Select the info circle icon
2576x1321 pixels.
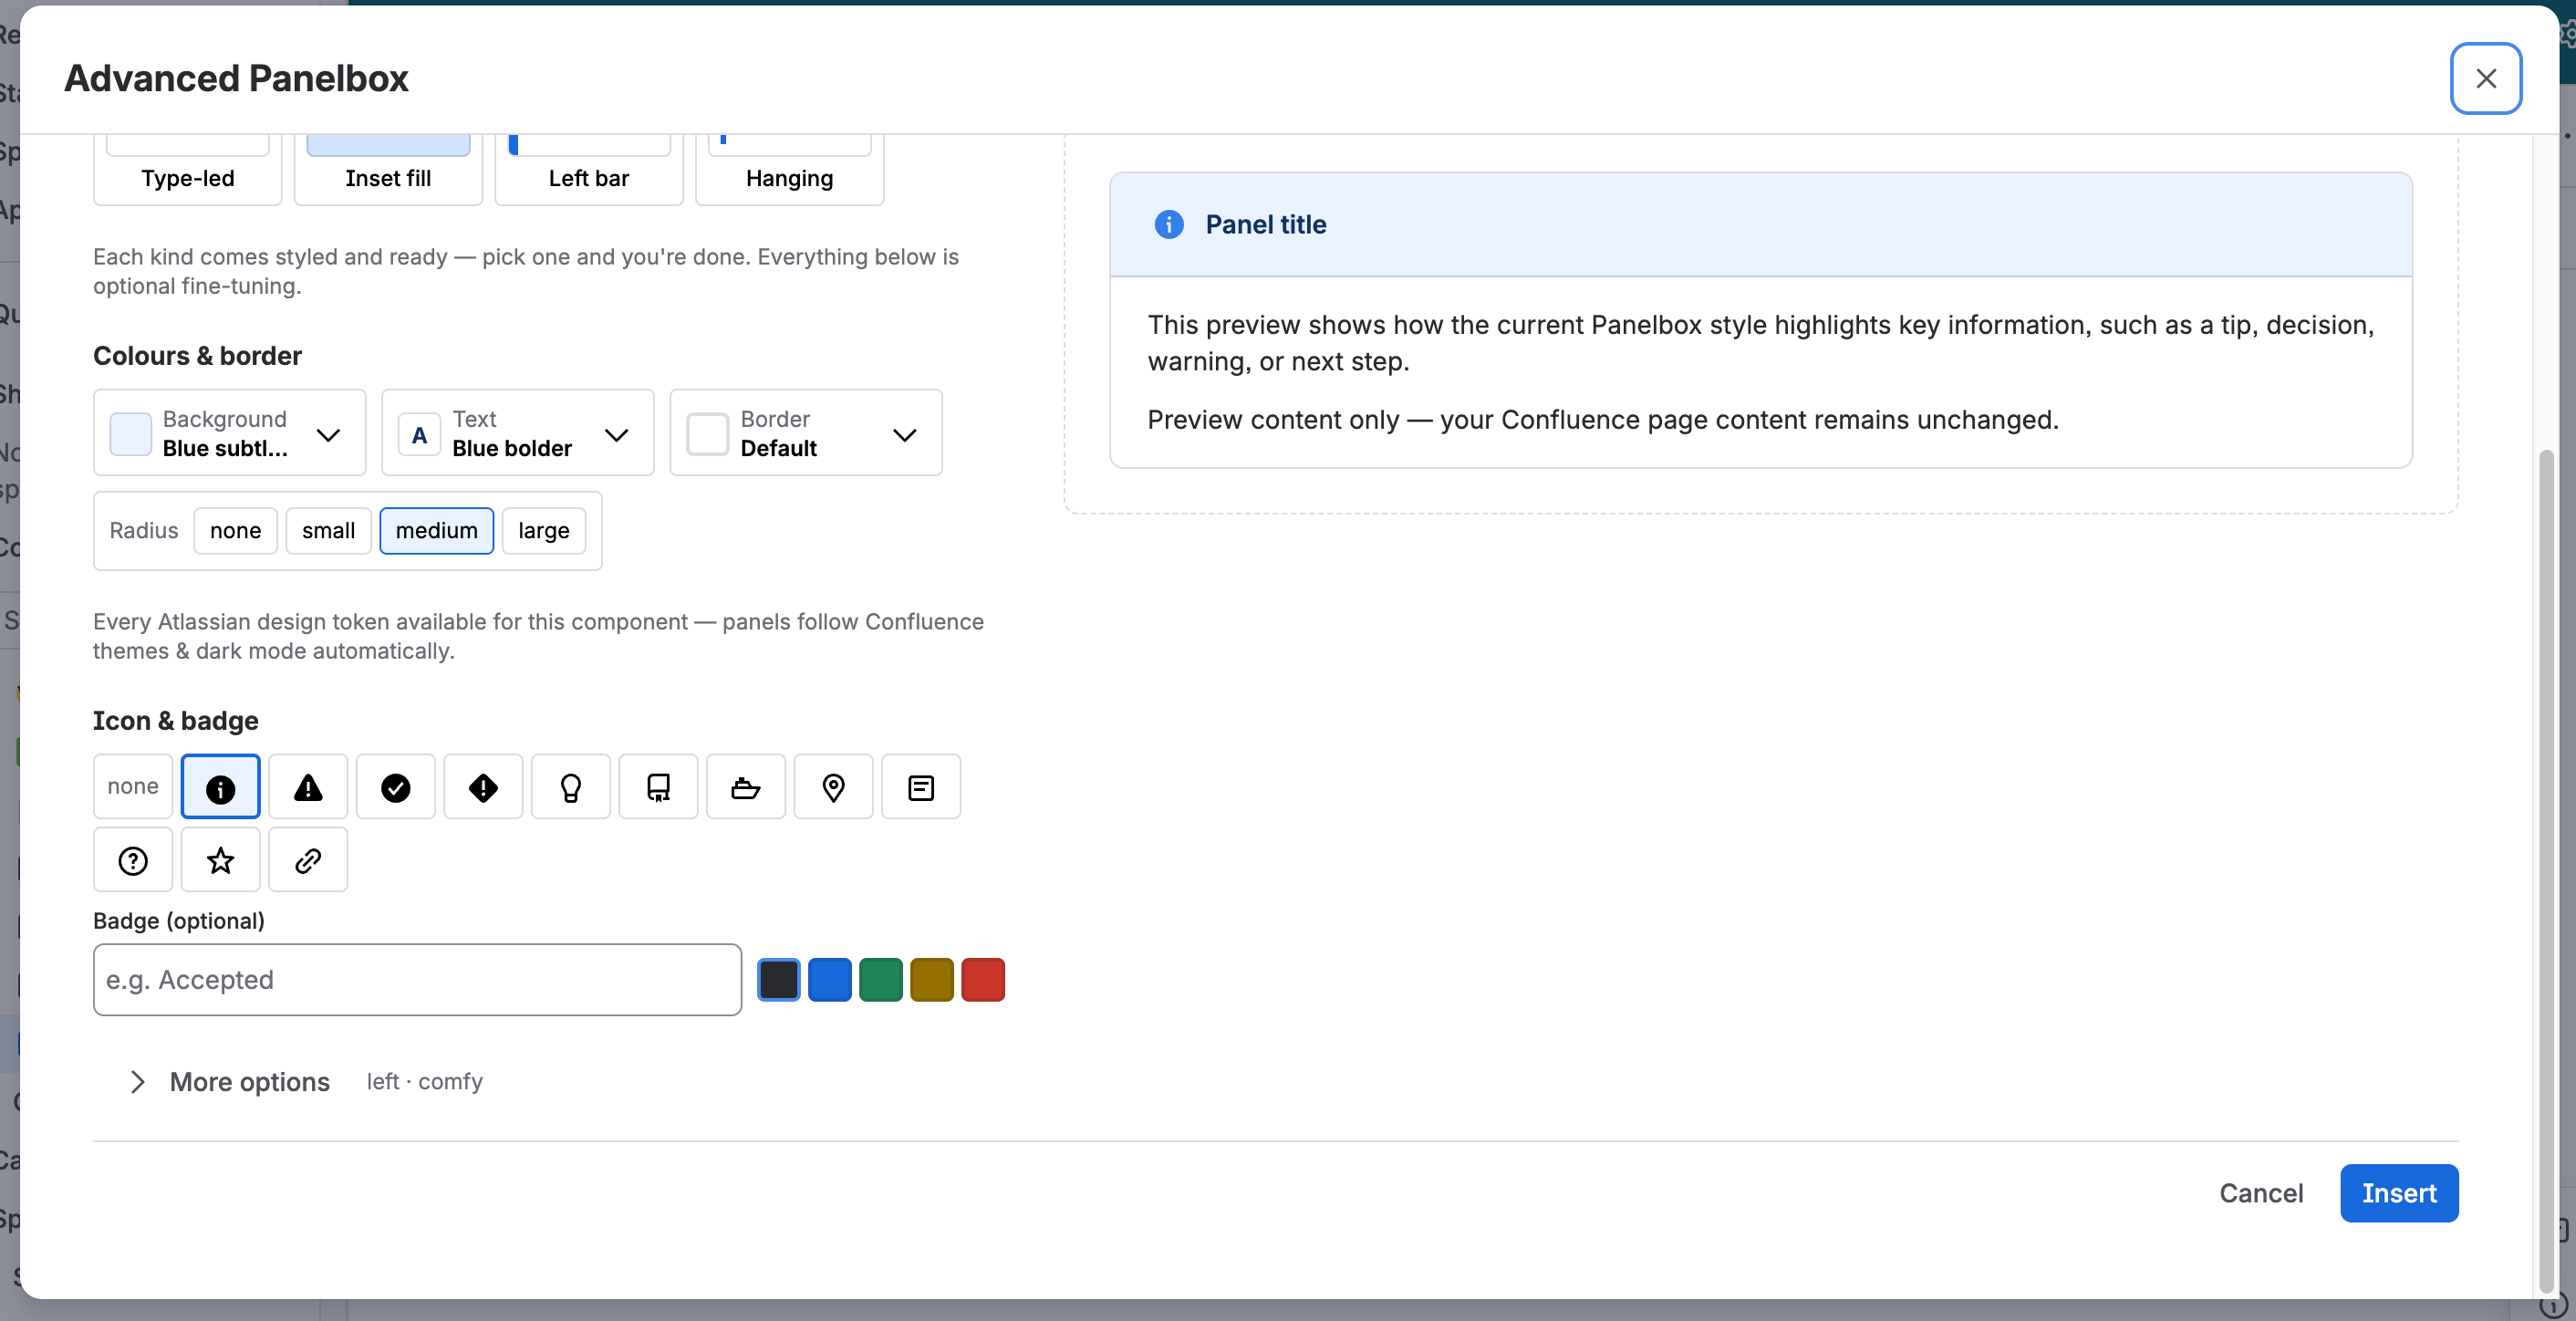tap(220, 787)
